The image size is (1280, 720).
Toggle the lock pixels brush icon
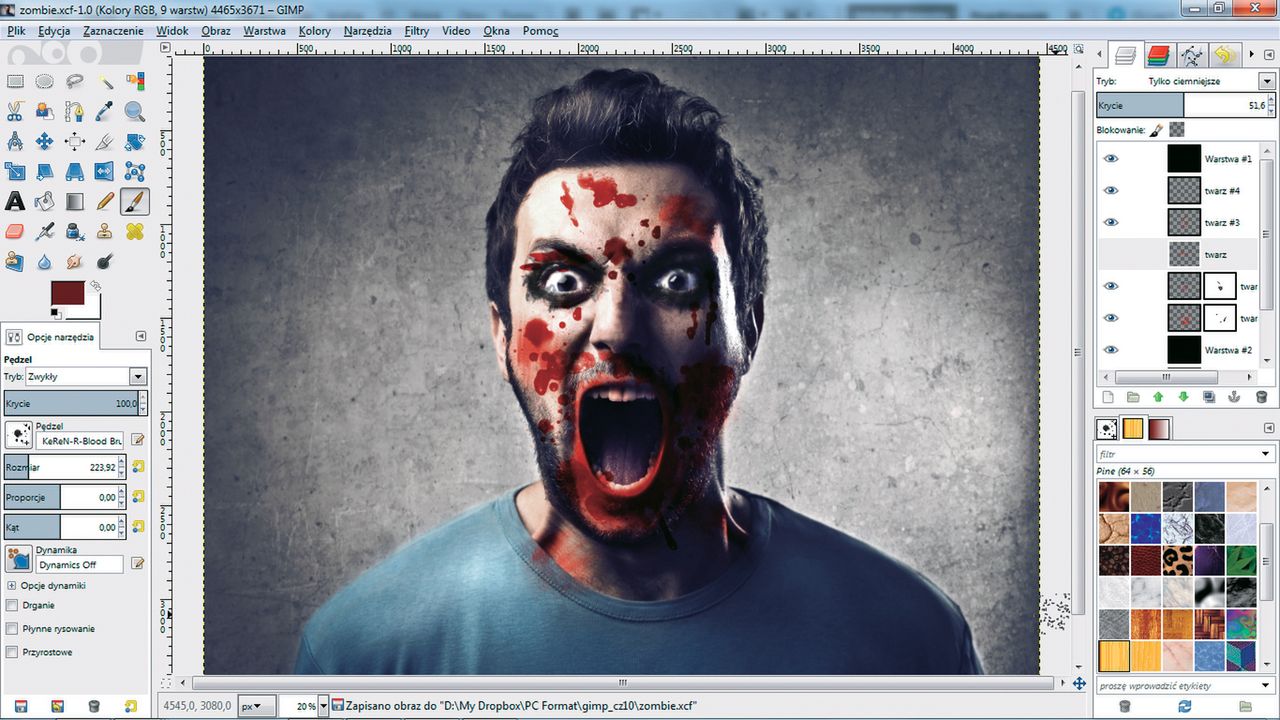(x=1156, y=130)
